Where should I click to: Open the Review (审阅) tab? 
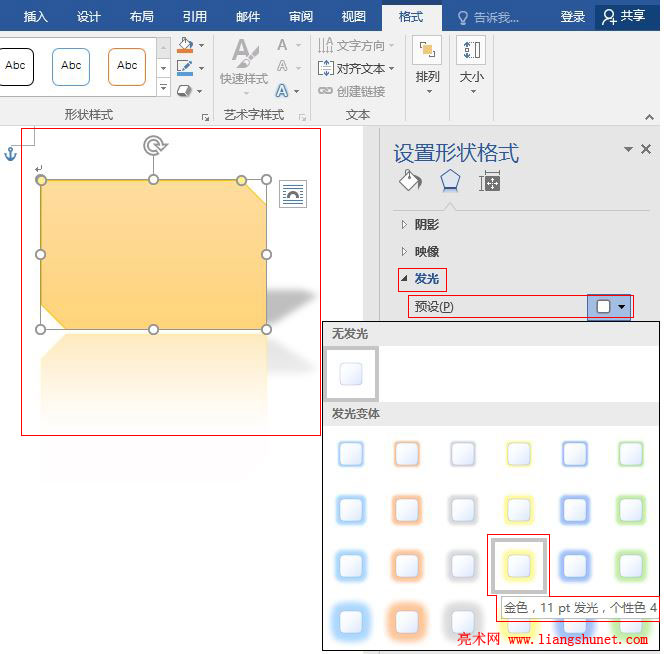[301, 17]
